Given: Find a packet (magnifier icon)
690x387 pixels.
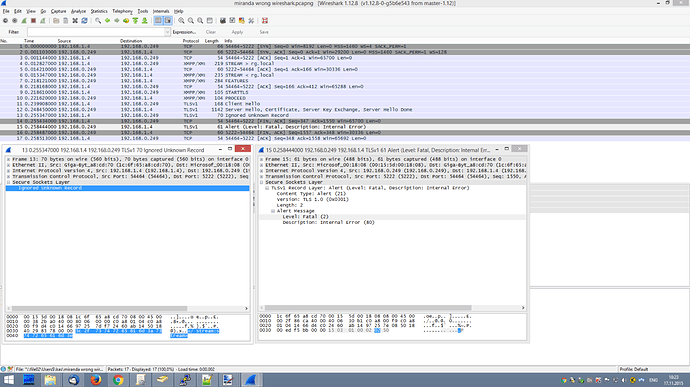Looking at the screenshot, I should pyautogui.click(x=98, y=21).
